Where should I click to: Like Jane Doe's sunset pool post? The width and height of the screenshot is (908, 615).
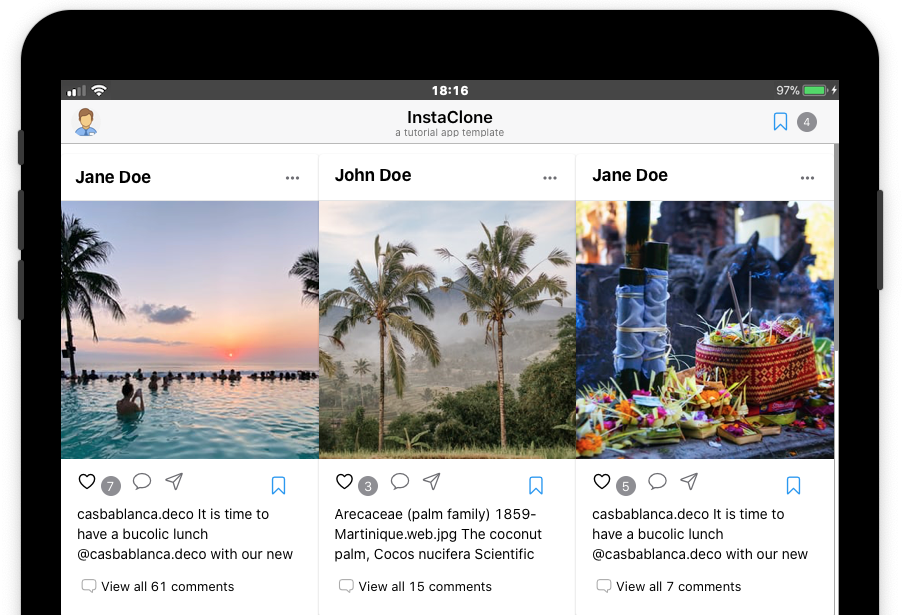point(87,482)
